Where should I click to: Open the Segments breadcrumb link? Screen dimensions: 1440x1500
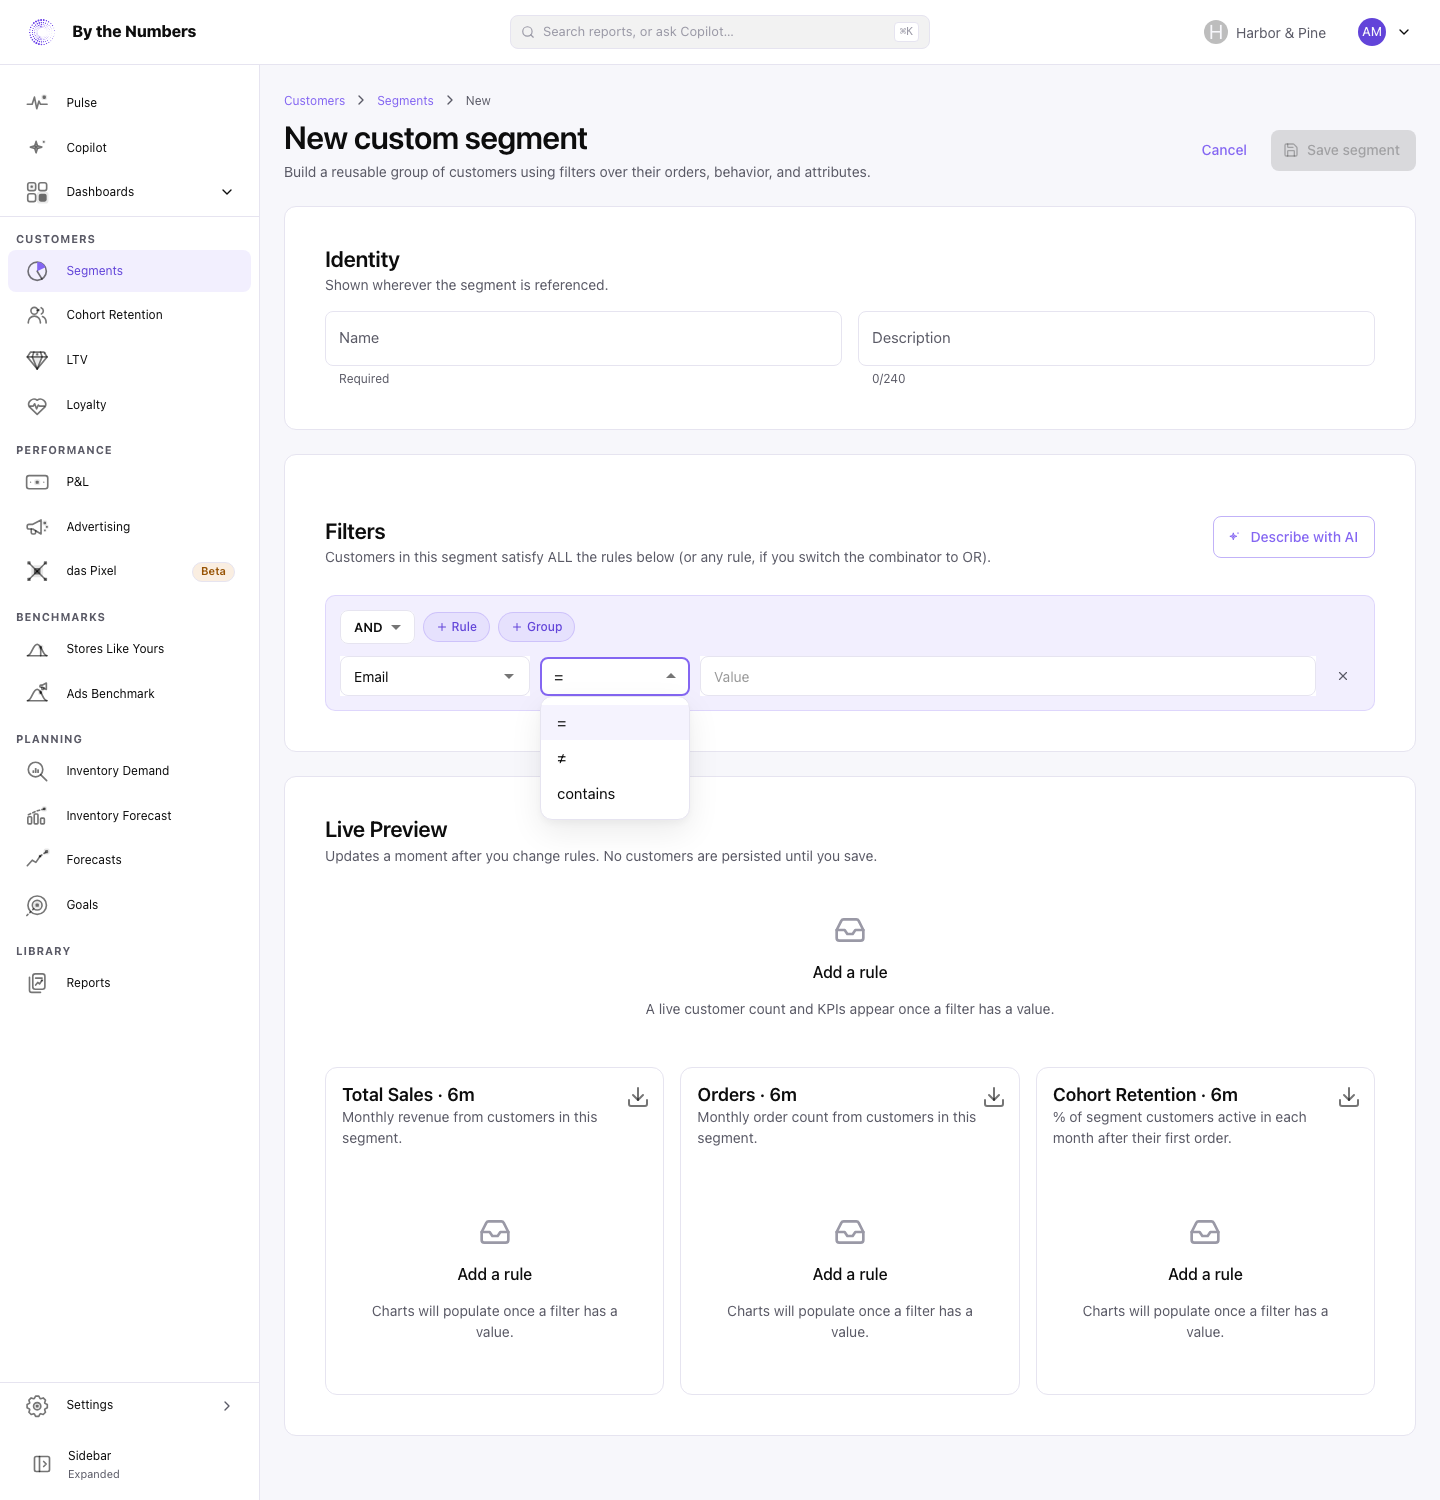click(x=405, y=101)
